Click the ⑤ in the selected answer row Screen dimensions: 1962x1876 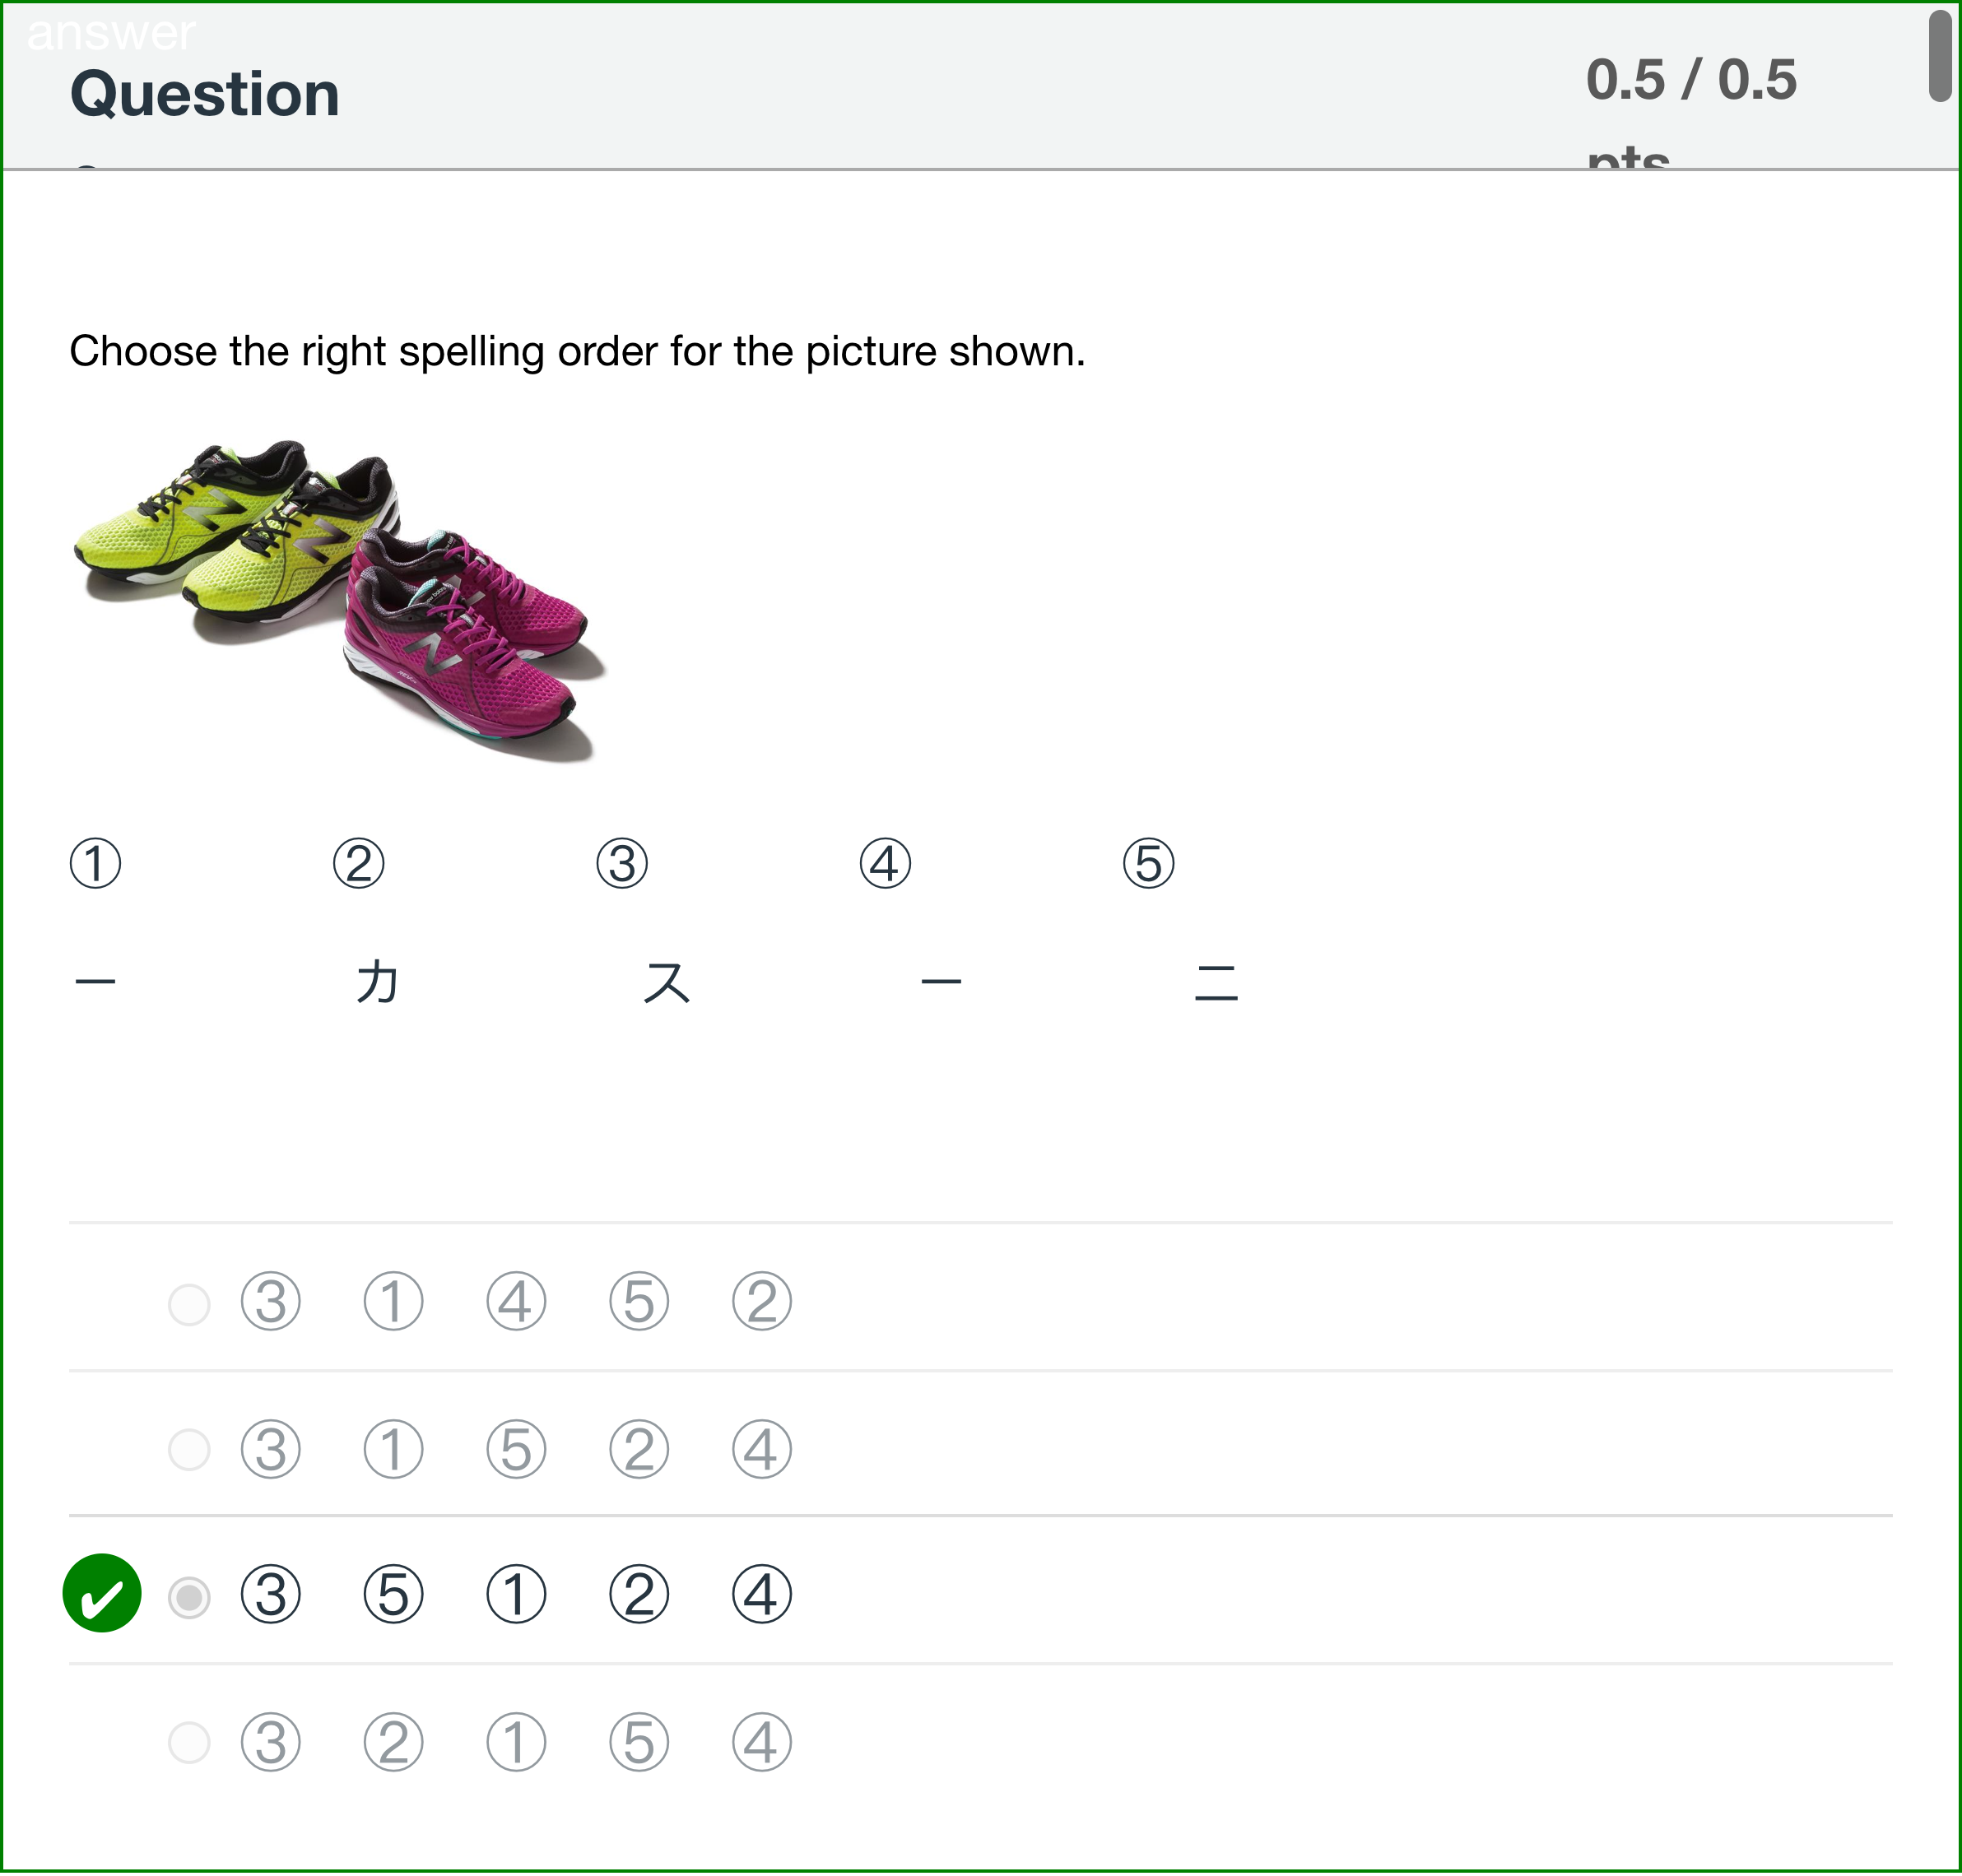(x=391, y=1594)
